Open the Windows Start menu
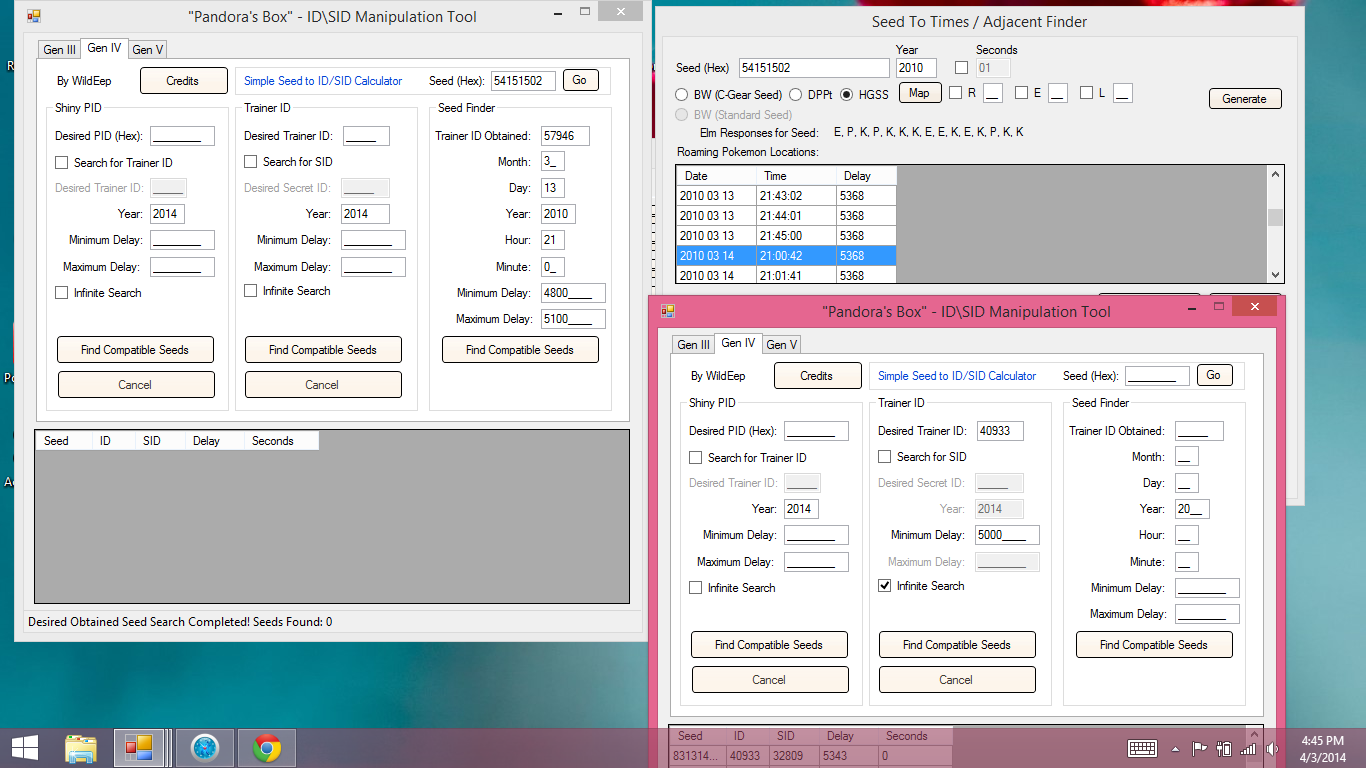 24,747
